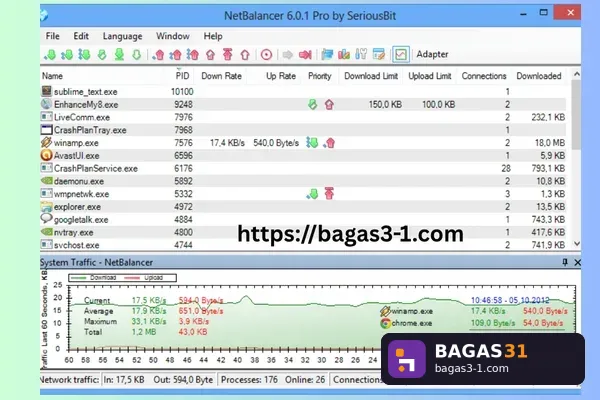Sort by the PID column header

coord(182,76)
